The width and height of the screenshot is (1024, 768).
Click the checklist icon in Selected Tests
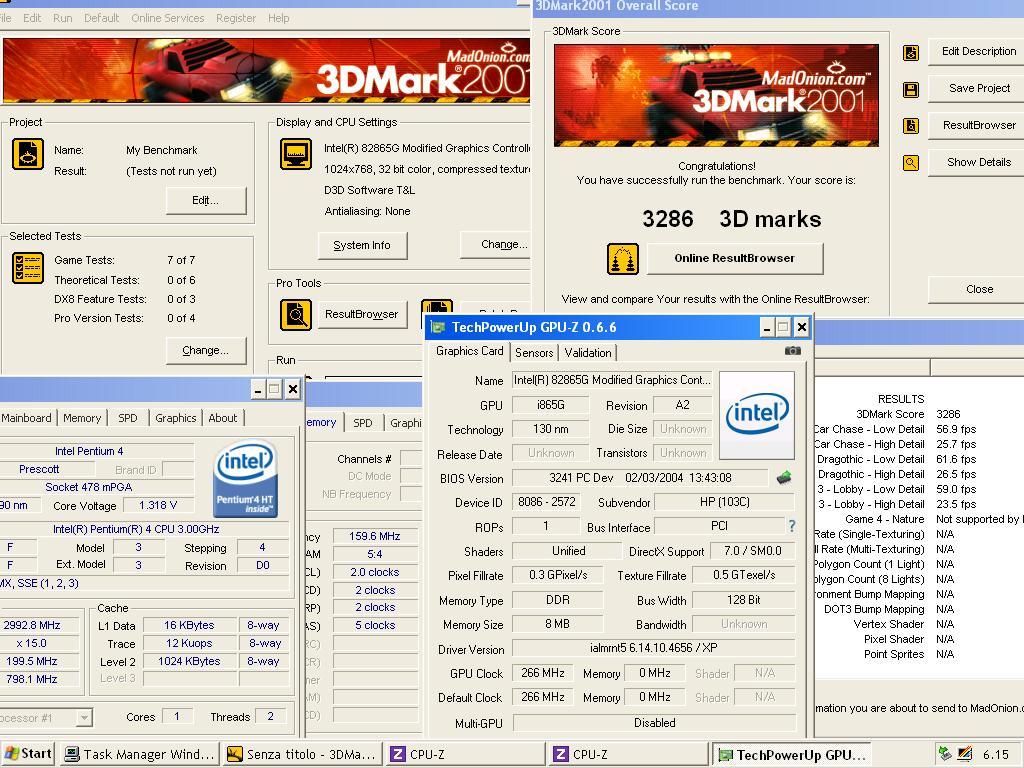coord(28,268)
